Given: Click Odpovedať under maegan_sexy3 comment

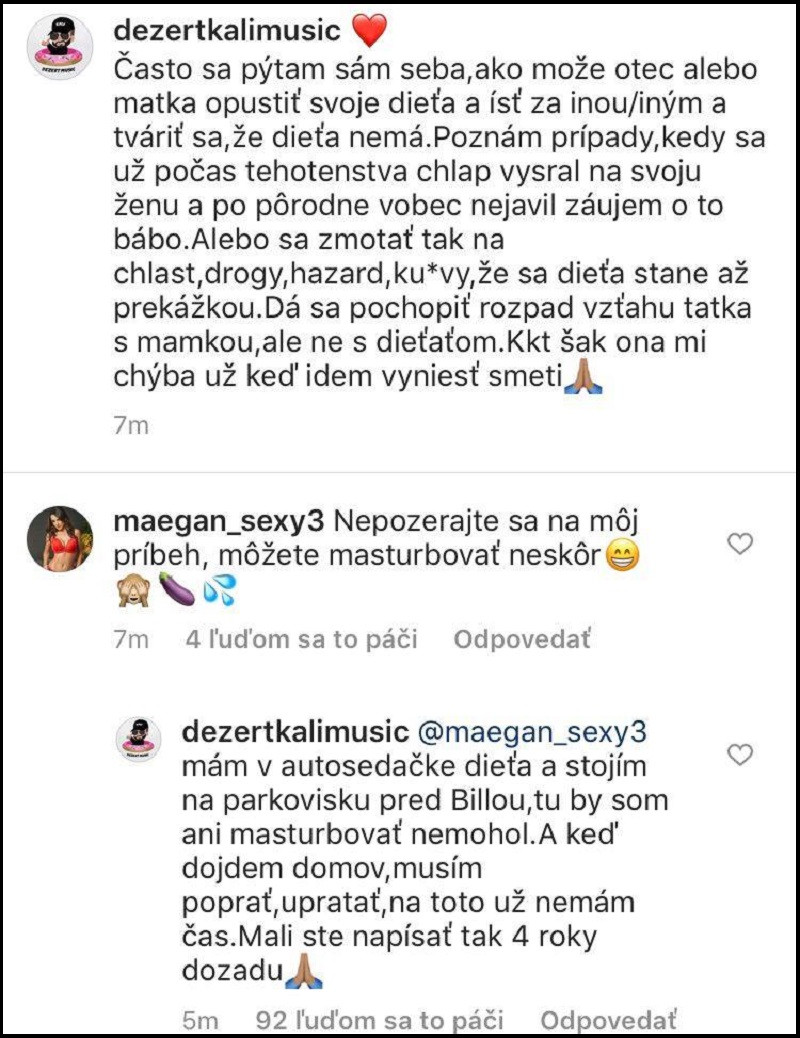Looking at the screenshot, I should click(x=522, y=639).
